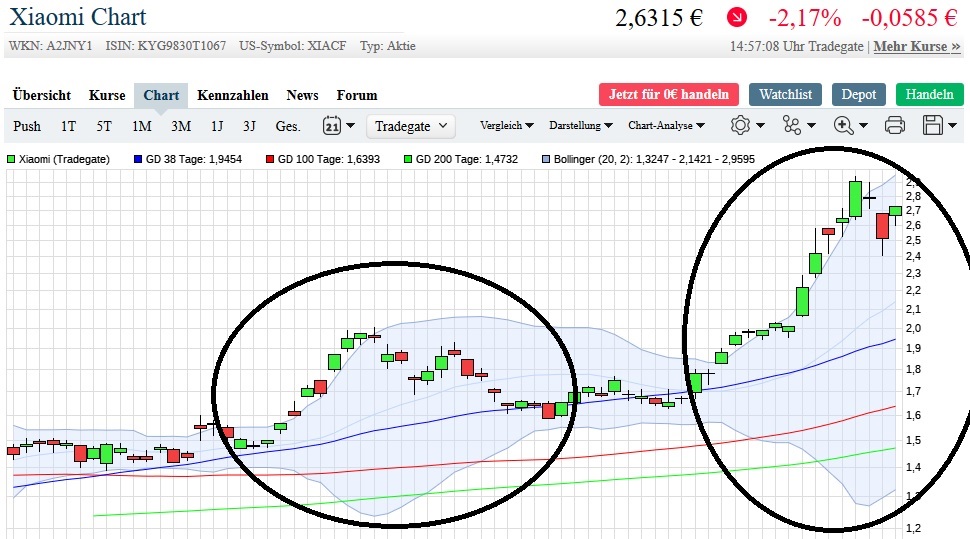Viewport: 970px width, 539px height.
Task: Print the chart via printer icon
Action: click(x=895, y=126)
